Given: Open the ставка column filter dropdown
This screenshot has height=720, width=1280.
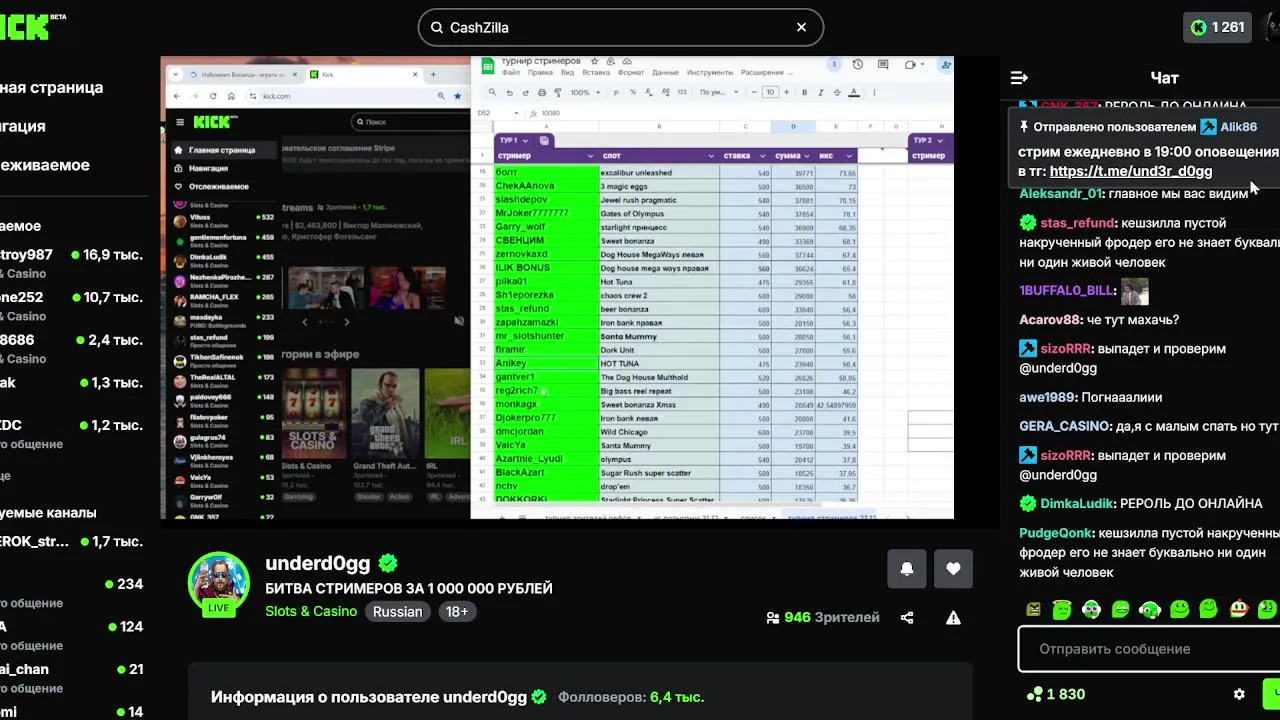Looking at the screenshot, I should (762, 156).
